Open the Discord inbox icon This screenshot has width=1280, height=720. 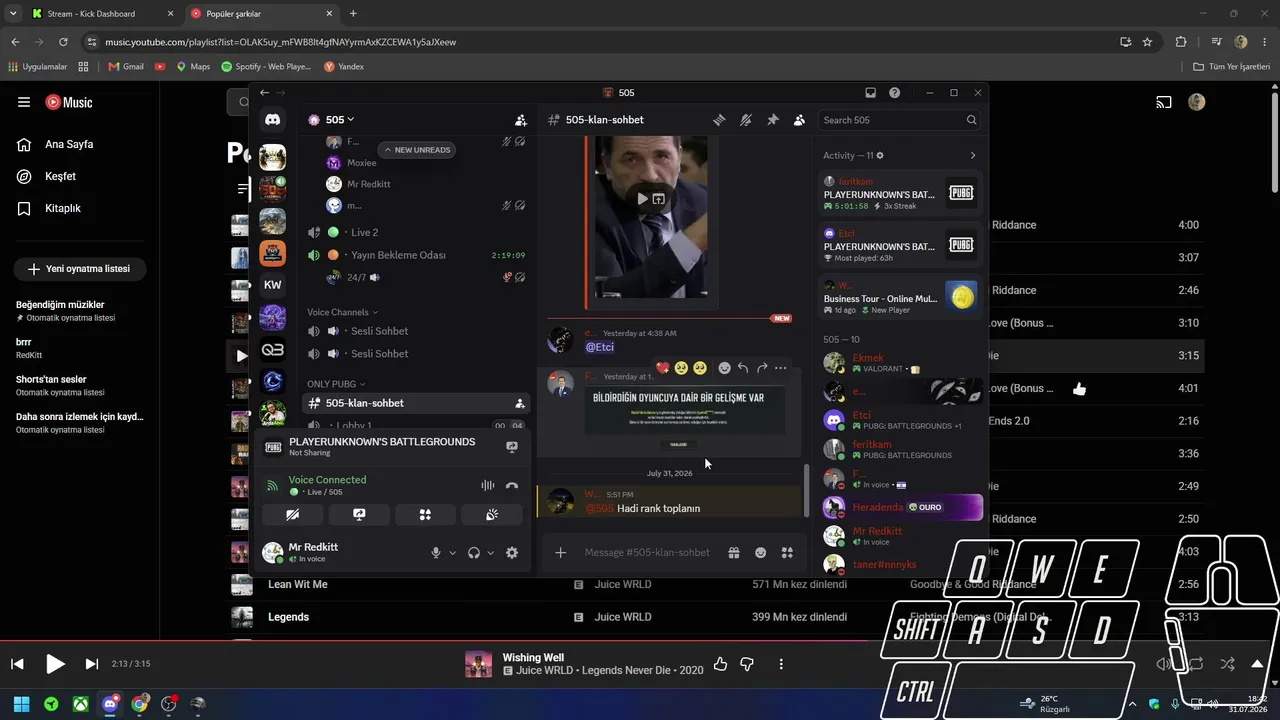click(871, 93)
